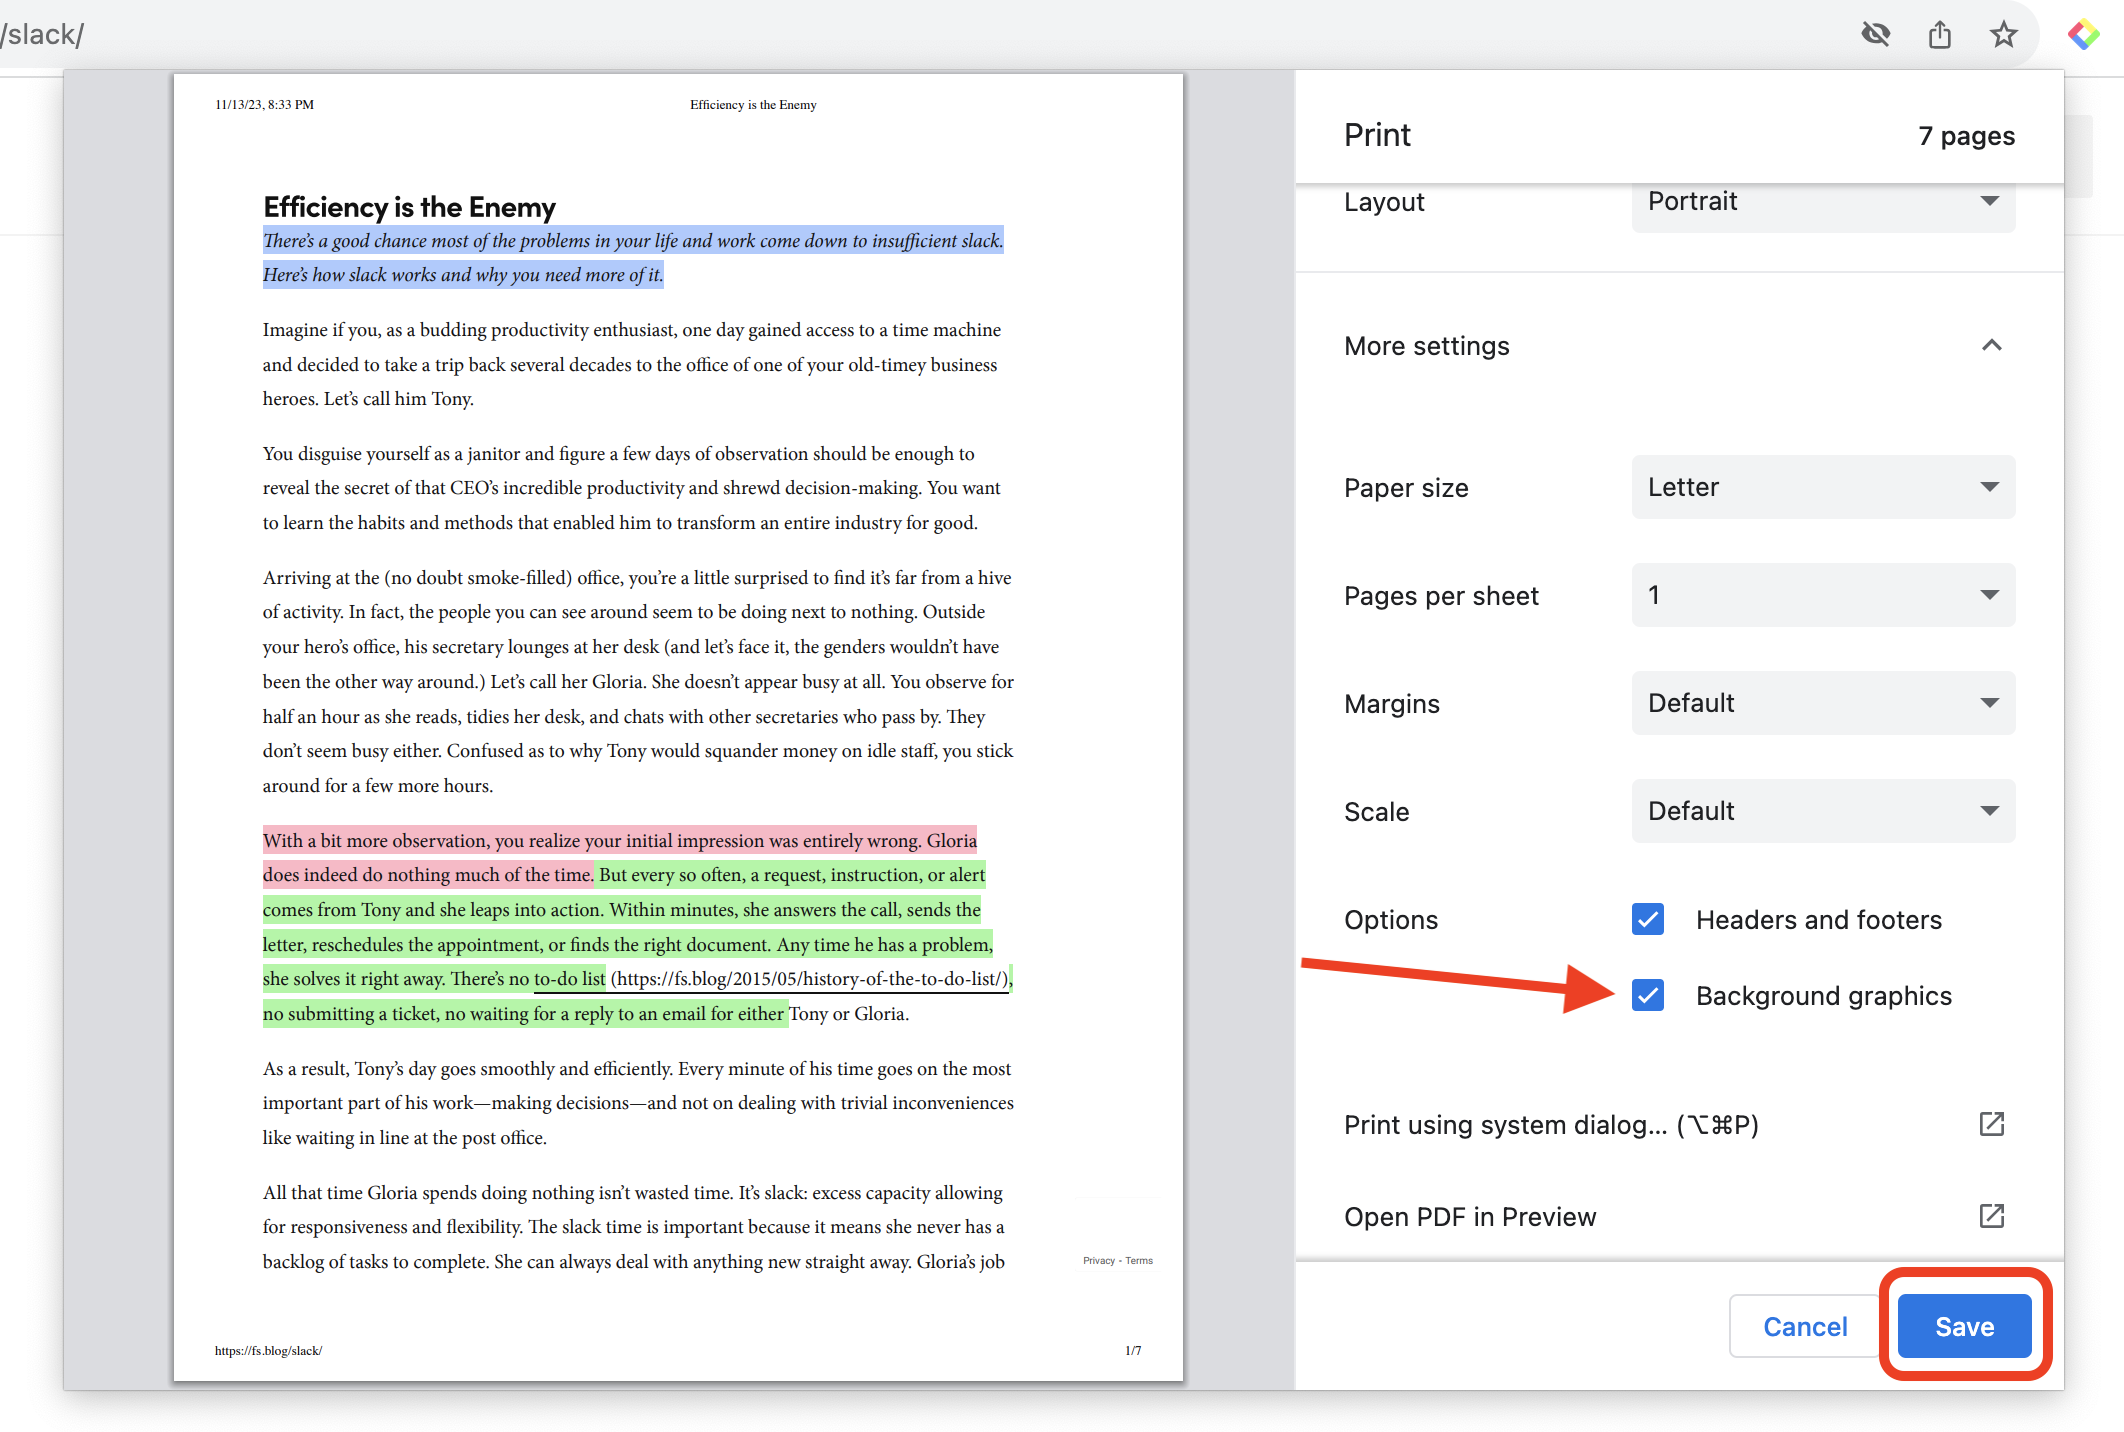
Task: Click the 'More settings' label
Action: point(1426,346)
